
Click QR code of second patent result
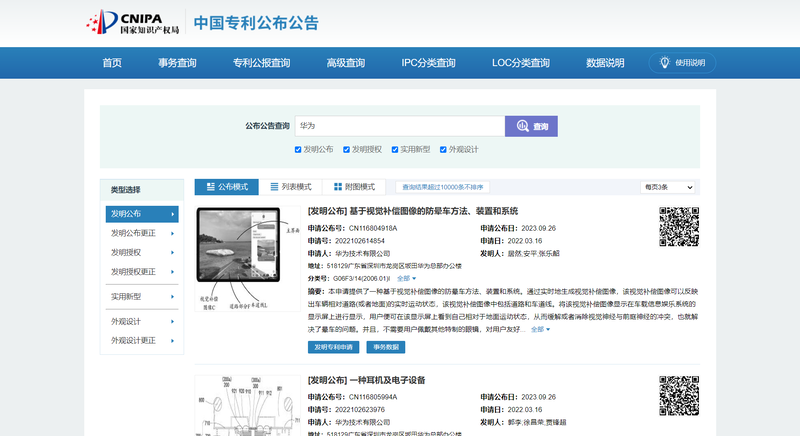click(679, 396)
